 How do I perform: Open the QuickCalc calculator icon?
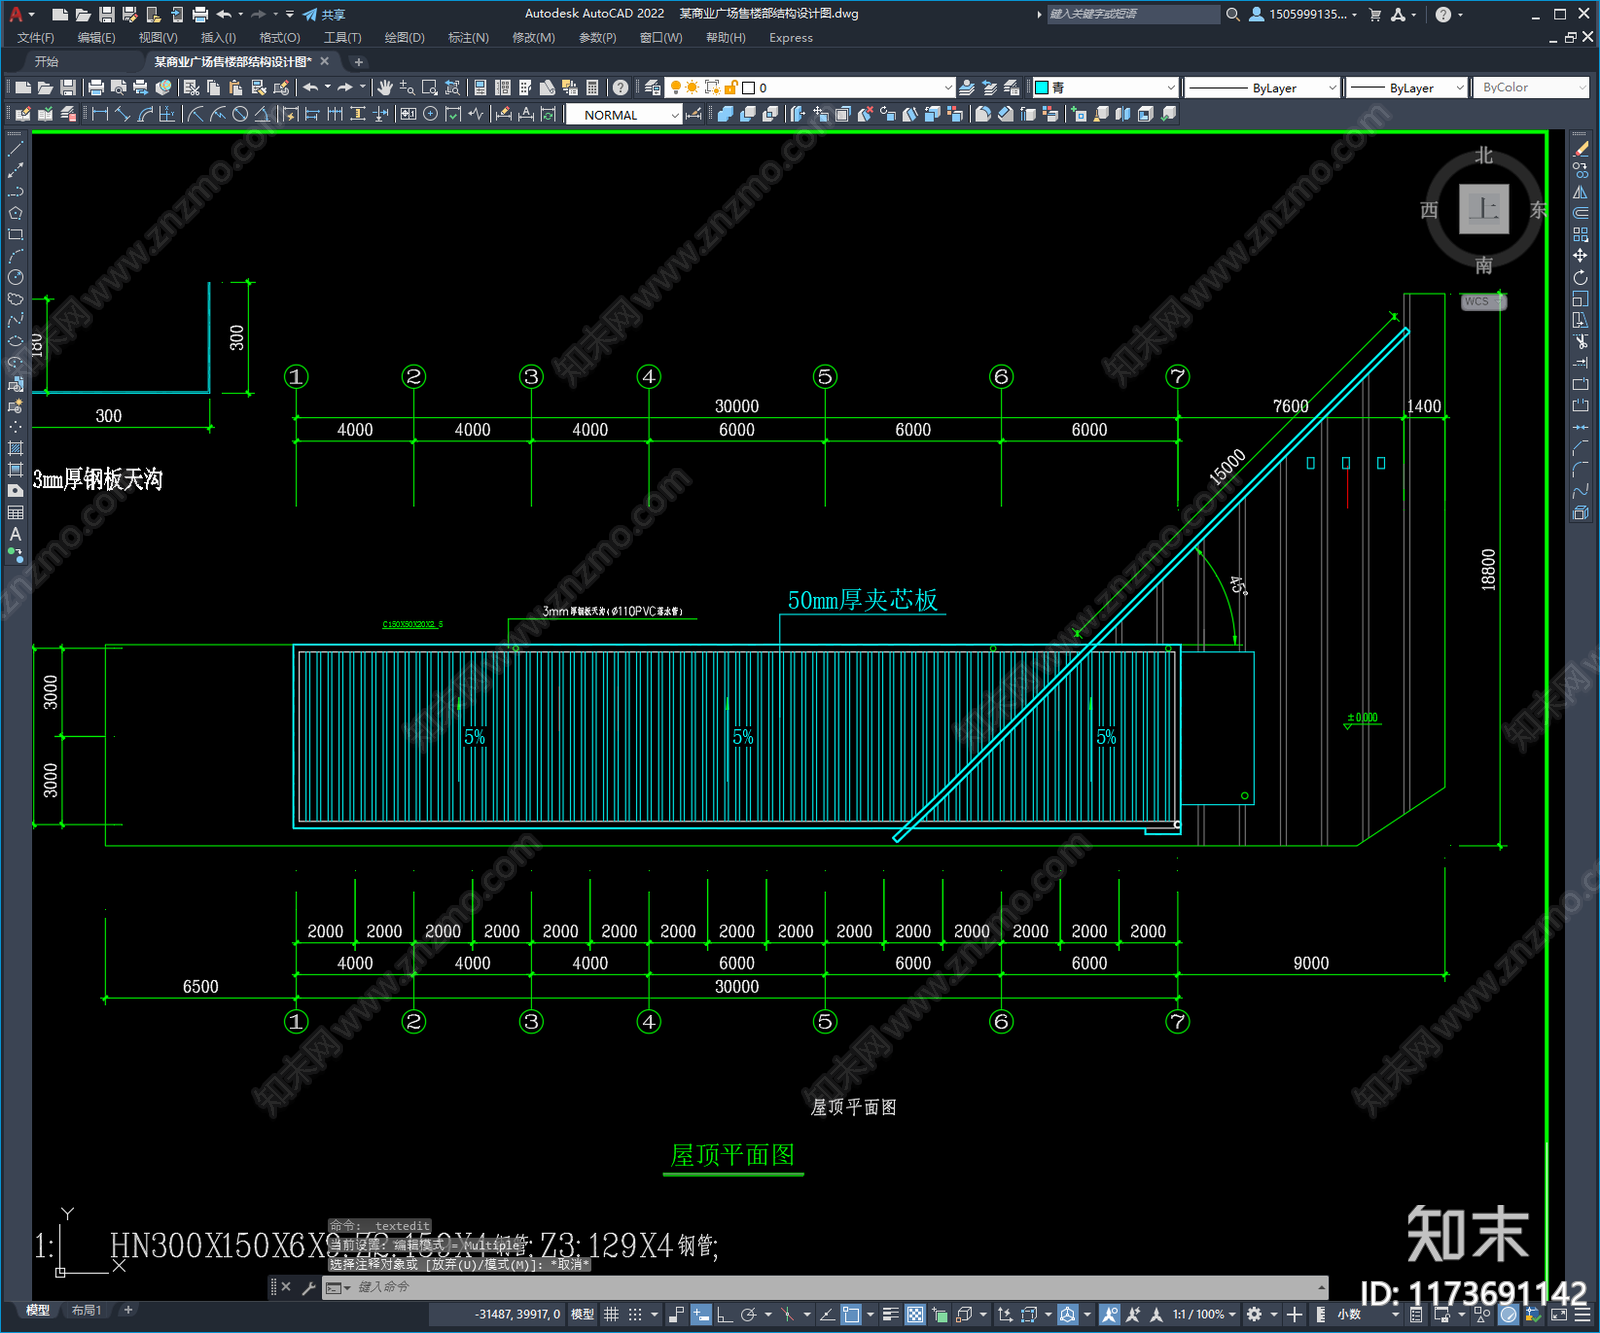(x=592, y=88)
